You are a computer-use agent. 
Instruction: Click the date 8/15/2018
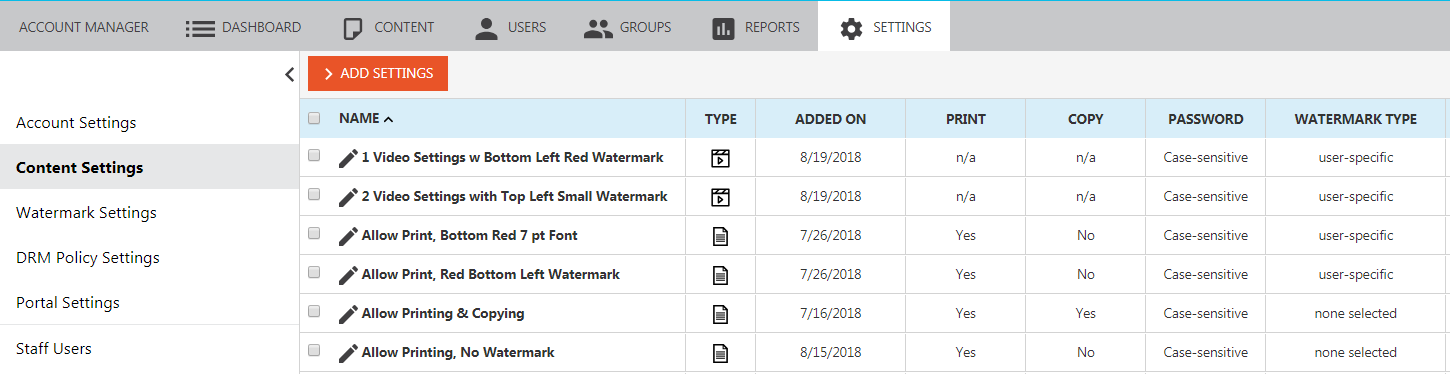(x=831, y=353)
